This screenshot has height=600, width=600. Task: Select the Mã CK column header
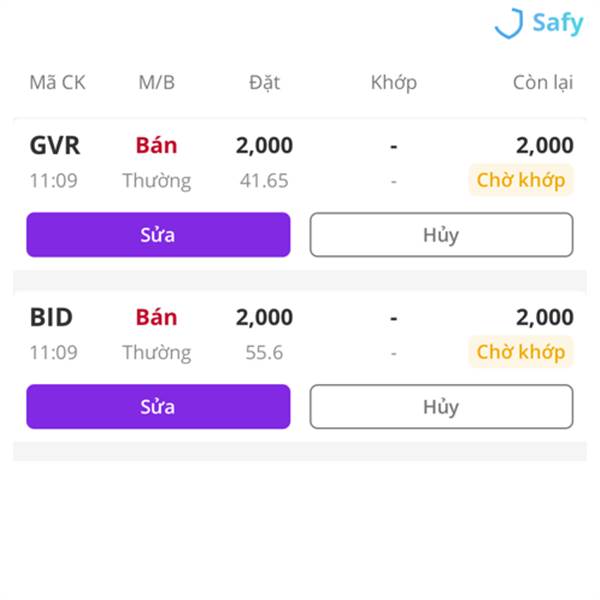(x=57, y=83)
